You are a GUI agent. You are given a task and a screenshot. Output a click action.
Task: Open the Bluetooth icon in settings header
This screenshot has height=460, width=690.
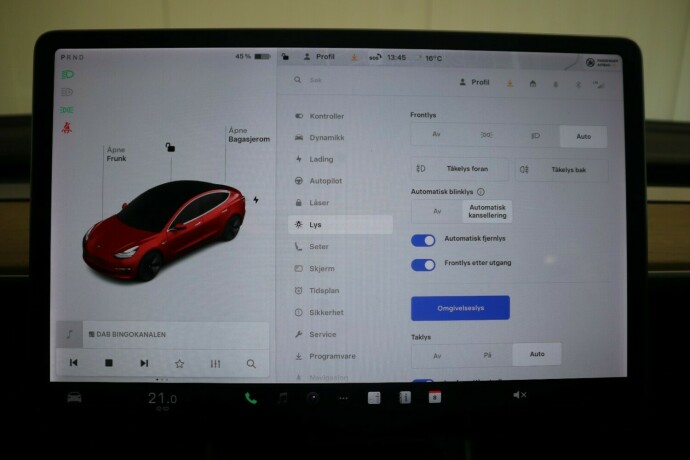pos(579,85)
